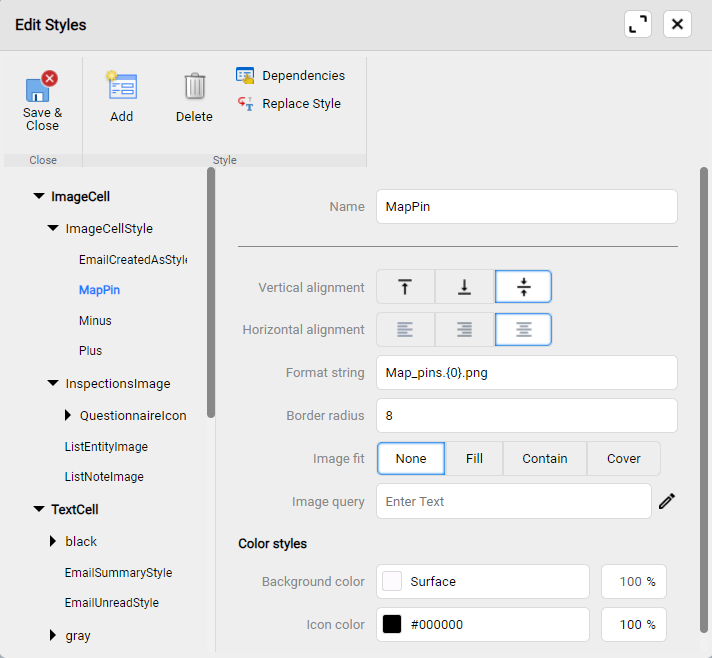Screen dimensions: 712x658
Task: Click the Replace Style icon
Action: [x=245, y=104]
